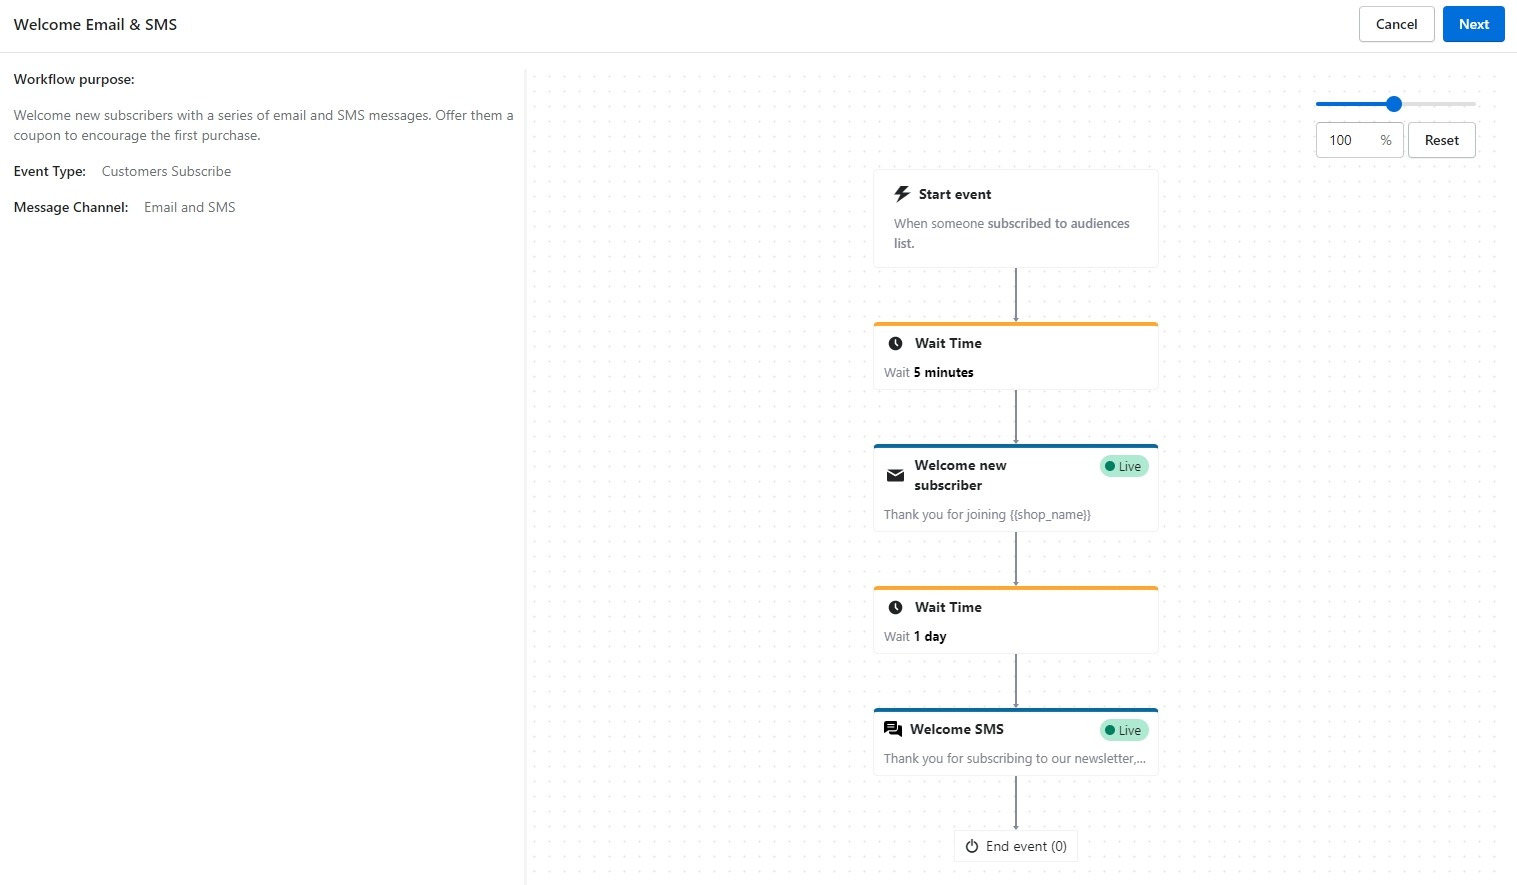Viewport: 1517px width, 885px height.
Task: Proceed with the Next button
Action: [x=1473, y=24]
